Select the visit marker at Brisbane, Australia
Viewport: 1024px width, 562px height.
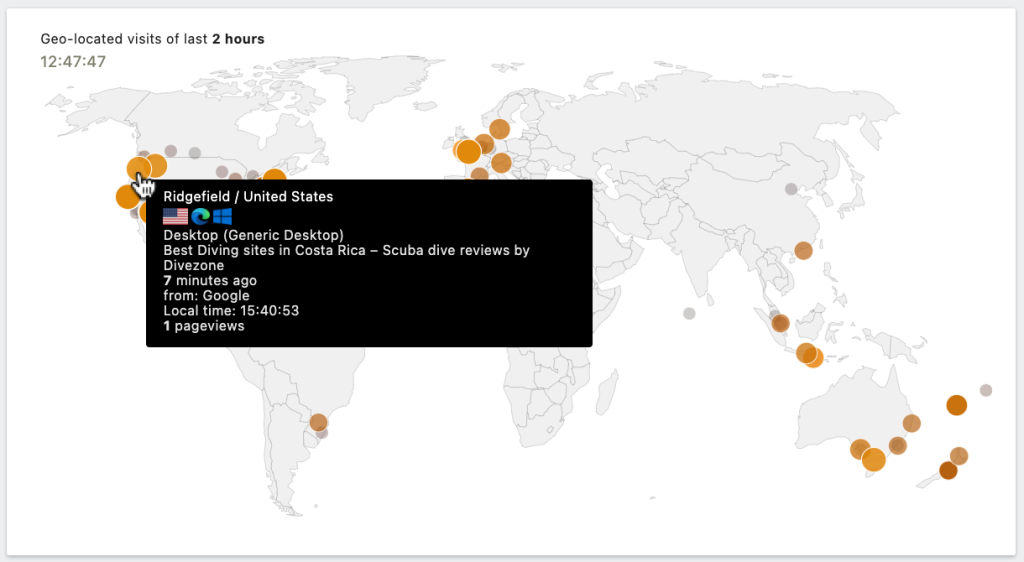(x=912, y=424)
